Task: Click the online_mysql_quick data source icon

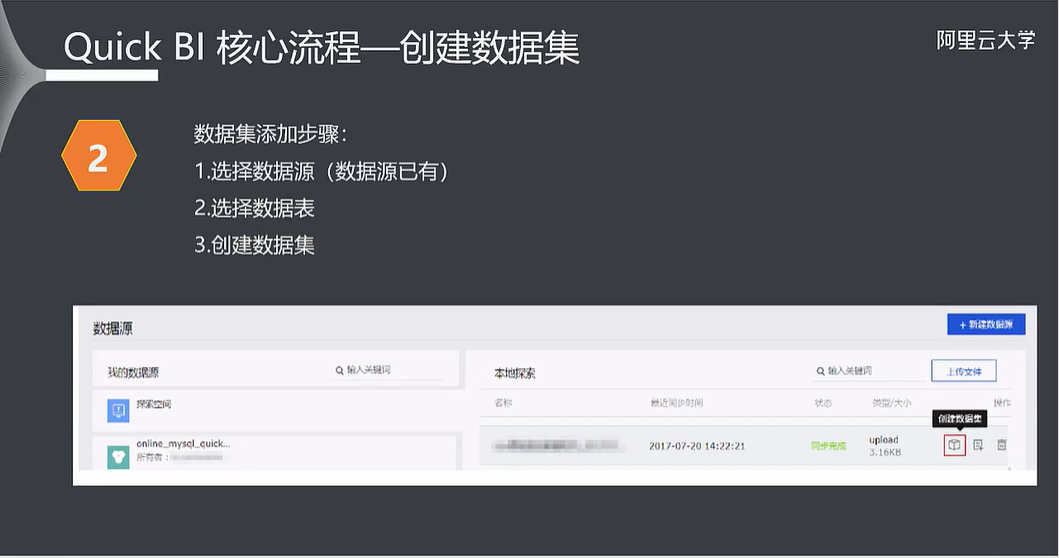Action: pos(118,457)
